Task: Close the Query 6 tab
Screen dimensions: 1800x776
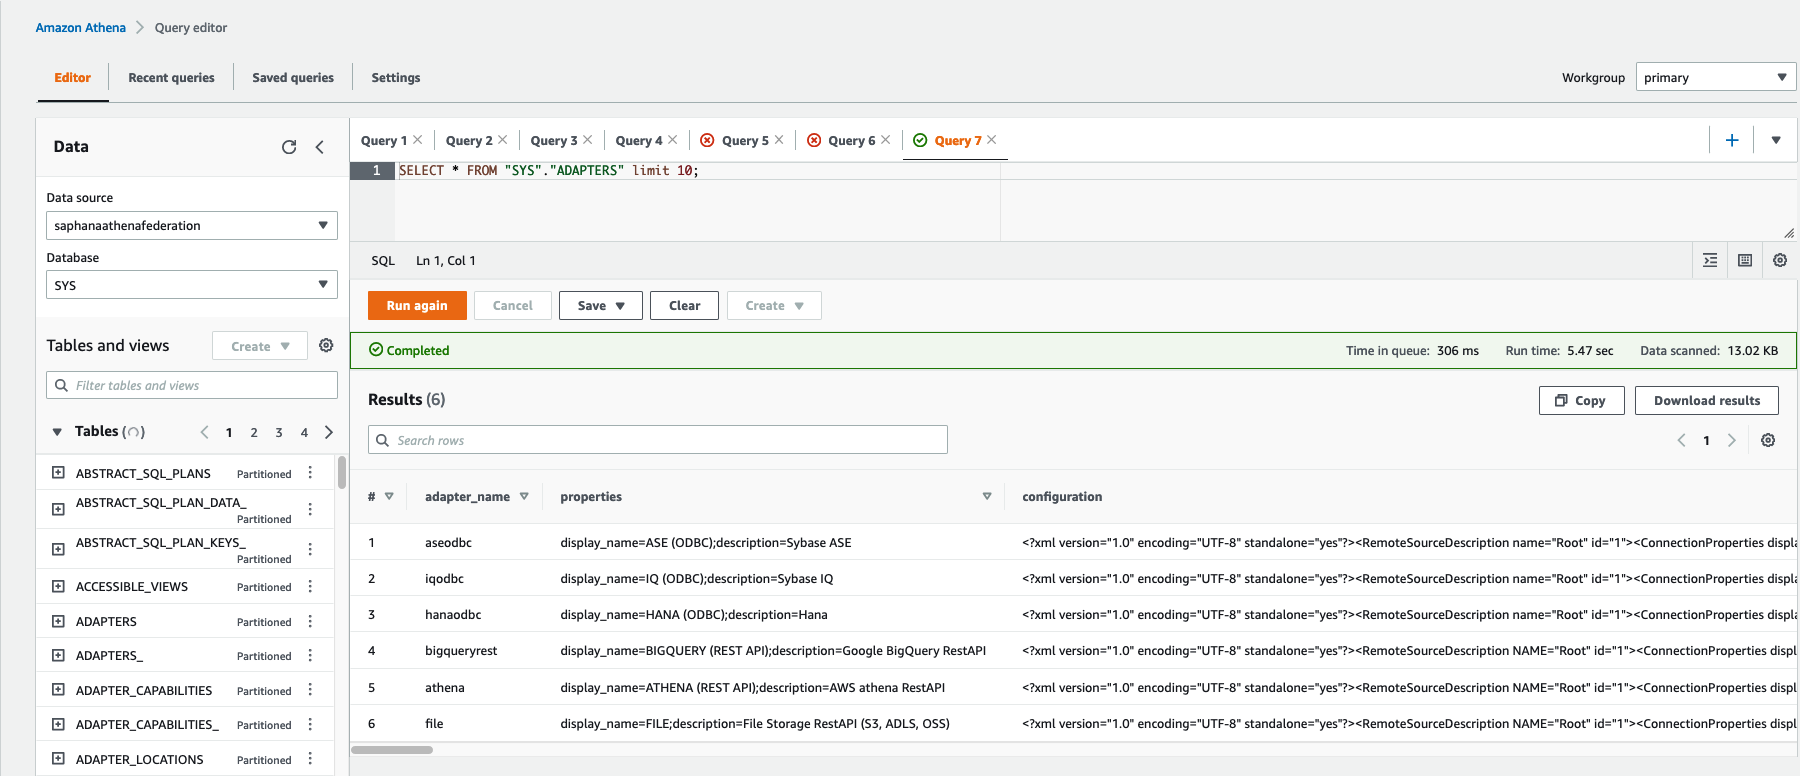Action: pyautogui.click(x=886, y=140)
